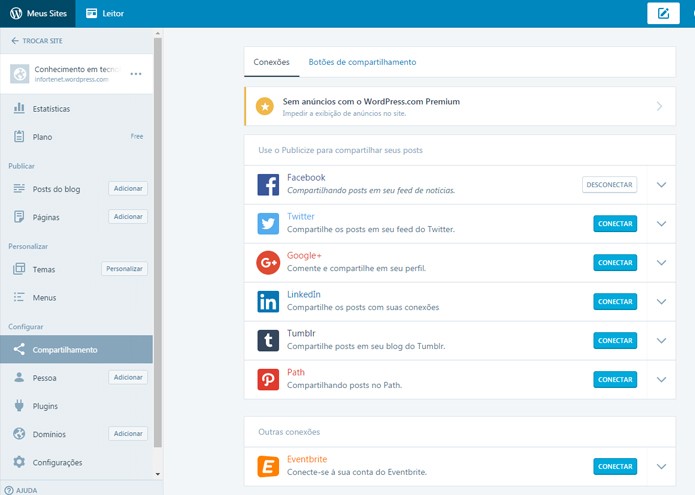Expand the Twitter connection chevron
695x495 pixels.
pos(661,224)
